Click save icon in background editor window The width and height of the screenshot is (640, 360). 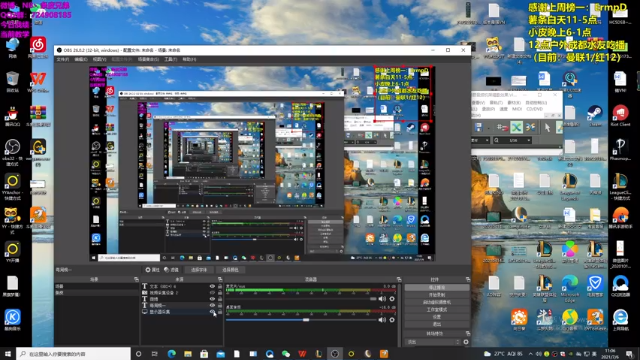tap(478, 127)
